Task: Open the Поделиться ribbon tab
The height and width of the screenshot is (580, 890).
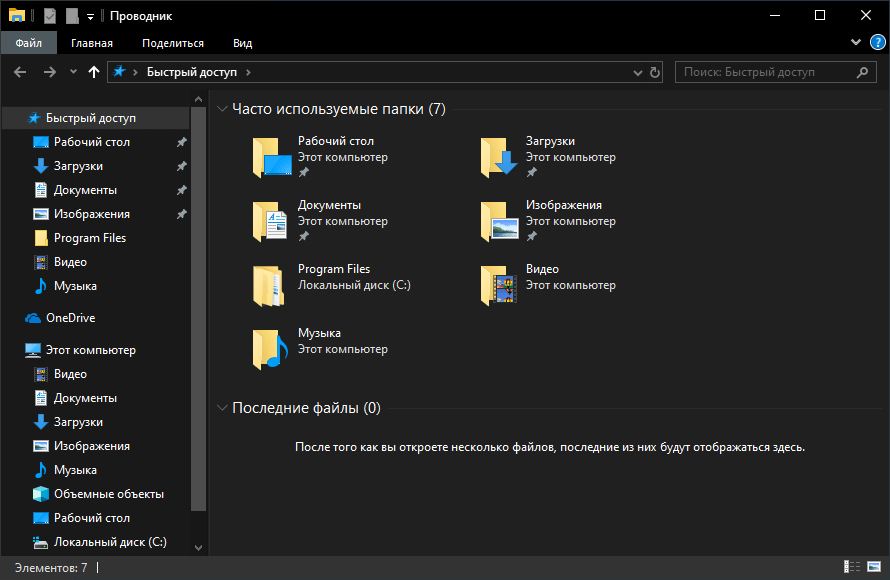Action: click(173, 43)
